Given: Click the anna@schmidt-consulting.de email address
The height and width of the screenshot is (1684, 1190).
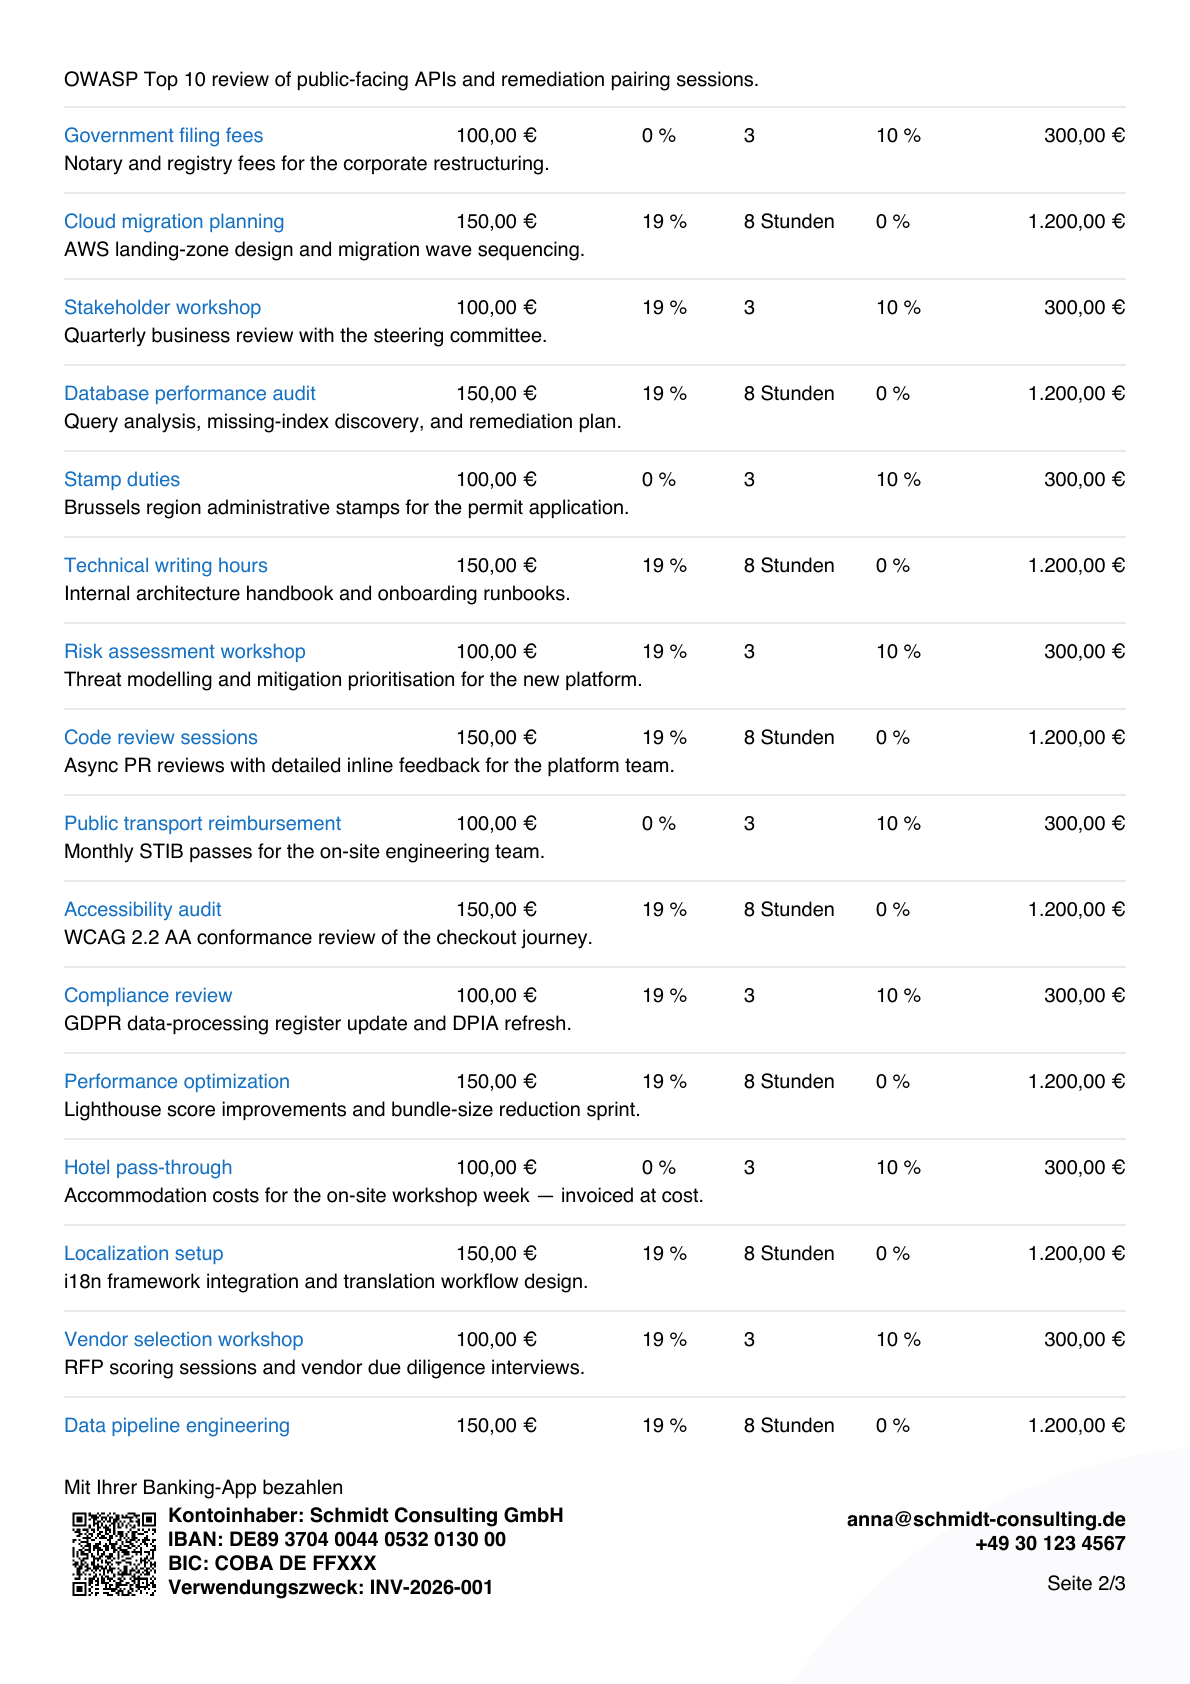Looking at the screenshot, I should (986, 1519).
